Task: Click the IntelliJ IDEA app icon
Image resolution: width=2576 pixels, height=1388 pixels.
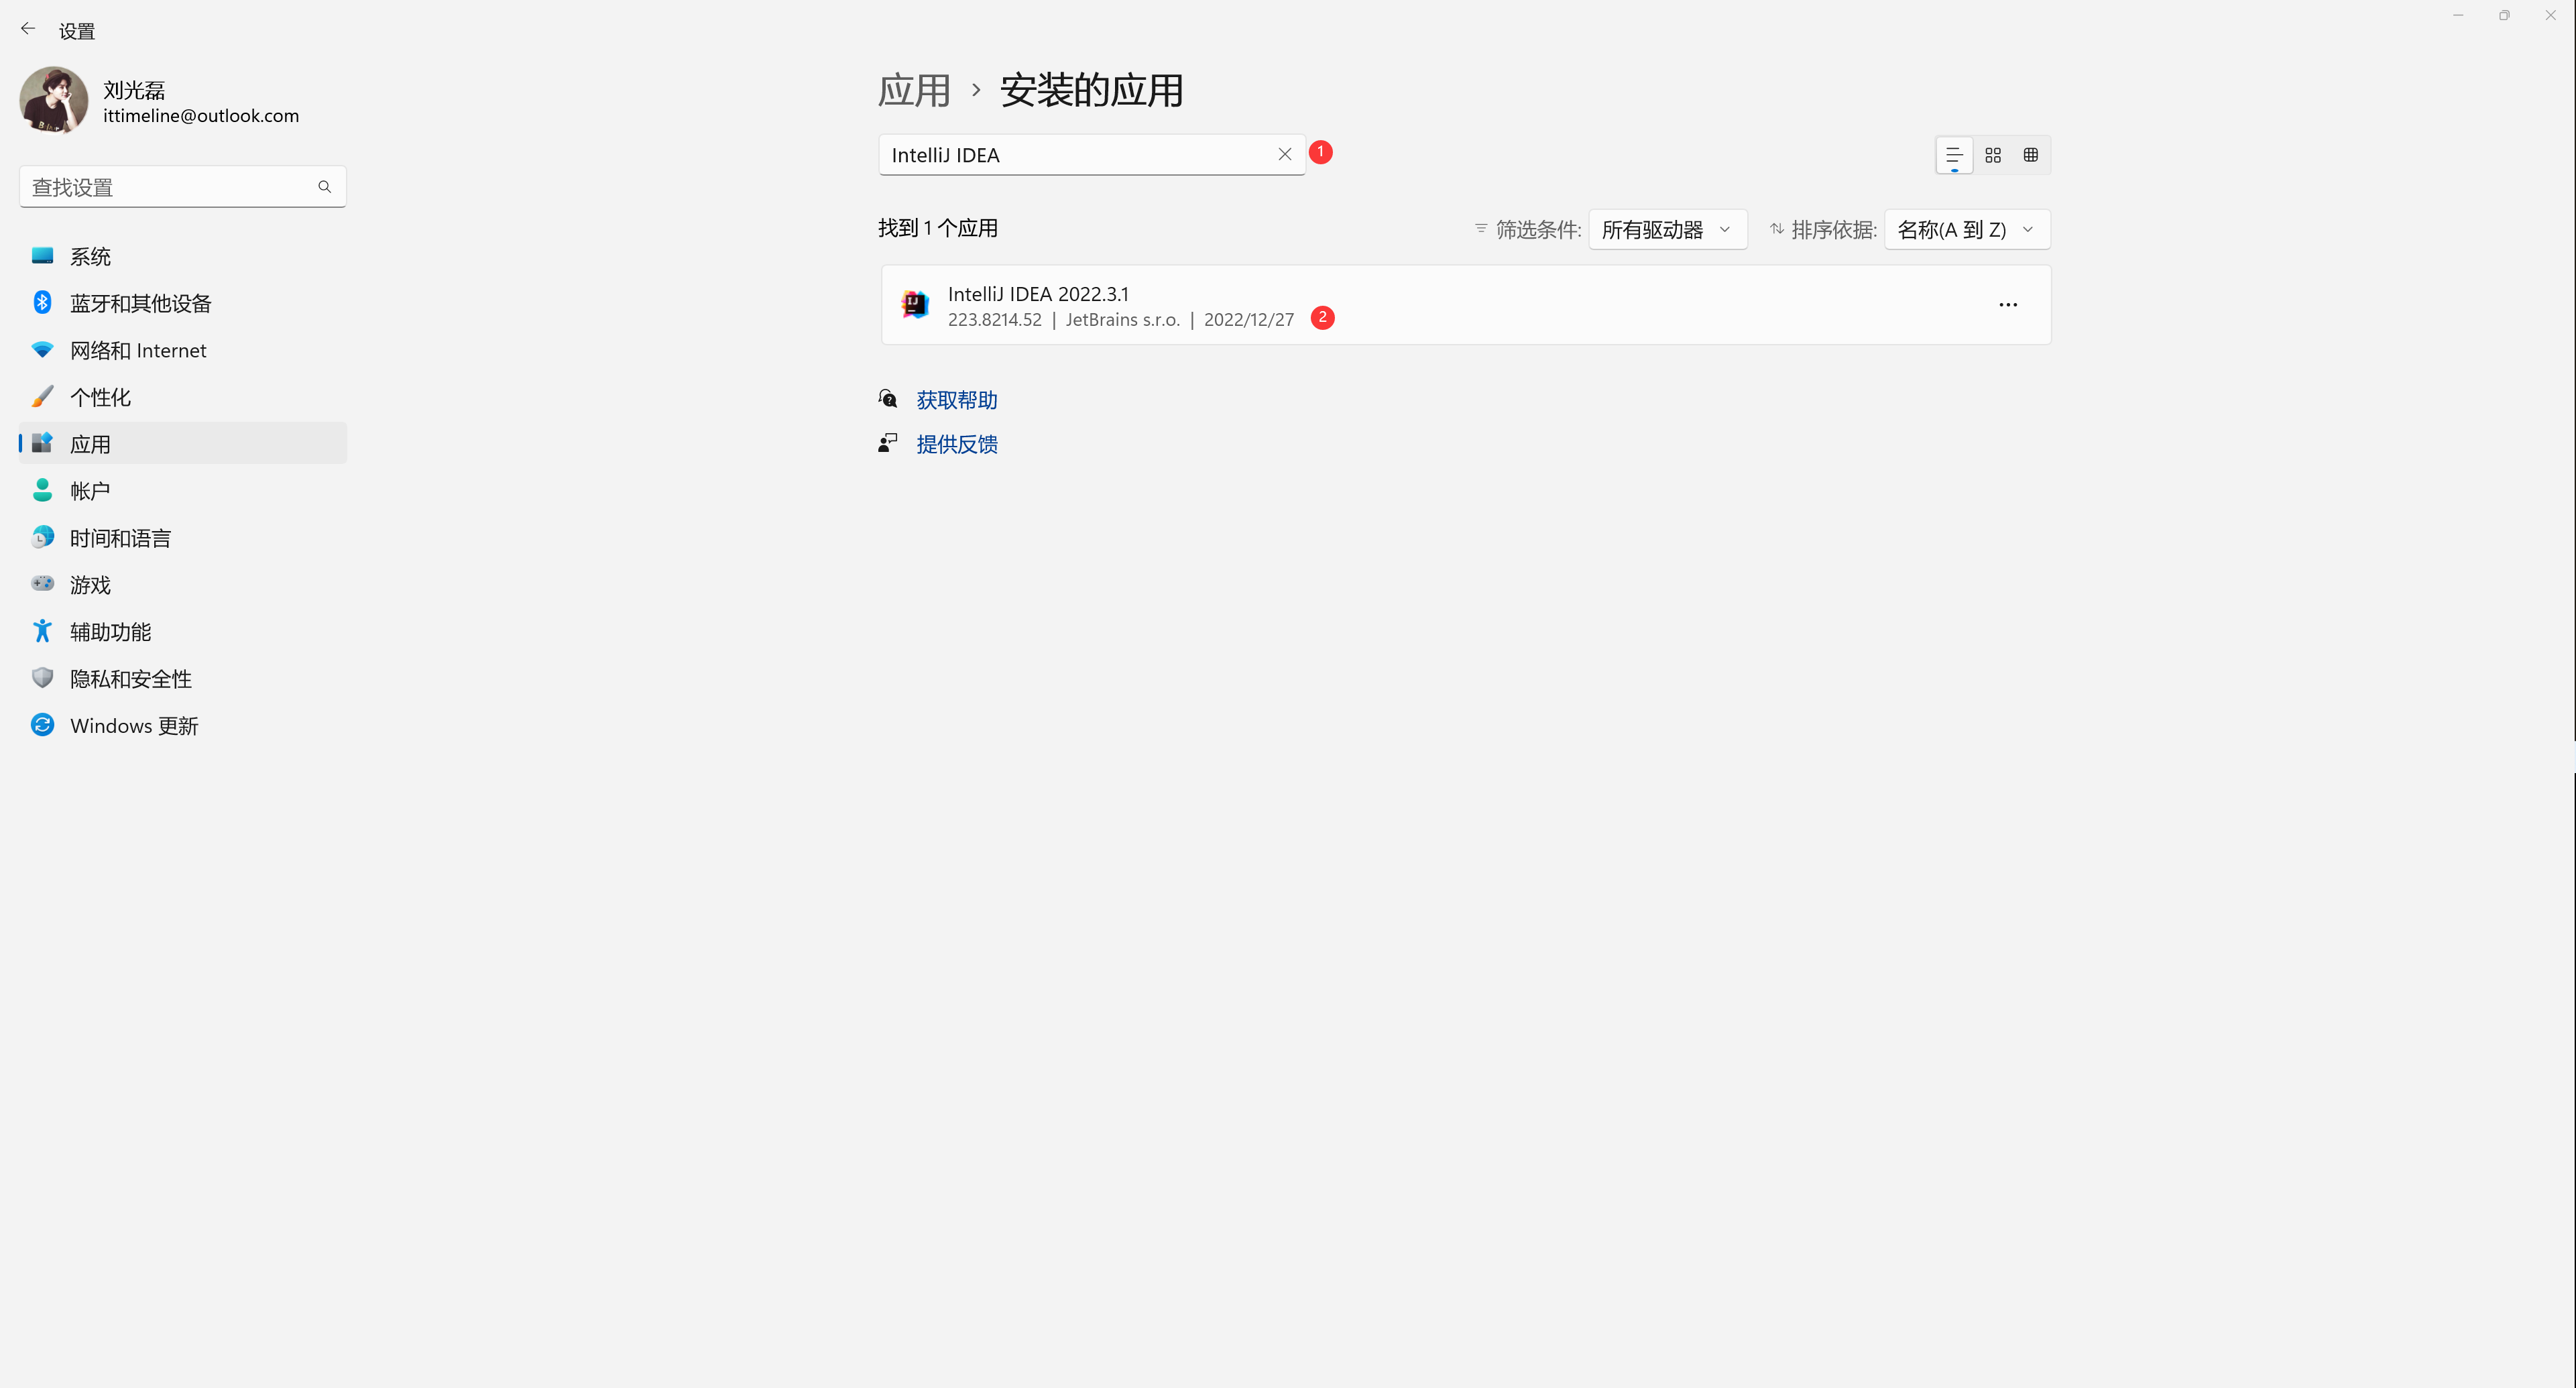Action: pos(915,304)
